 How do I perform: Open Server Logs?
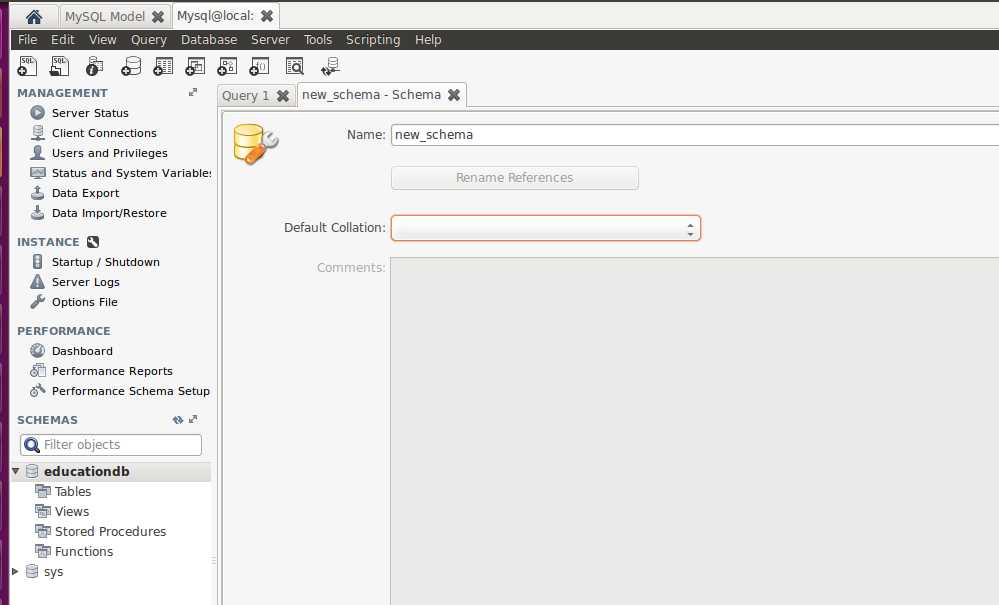[x=85, y=282]
